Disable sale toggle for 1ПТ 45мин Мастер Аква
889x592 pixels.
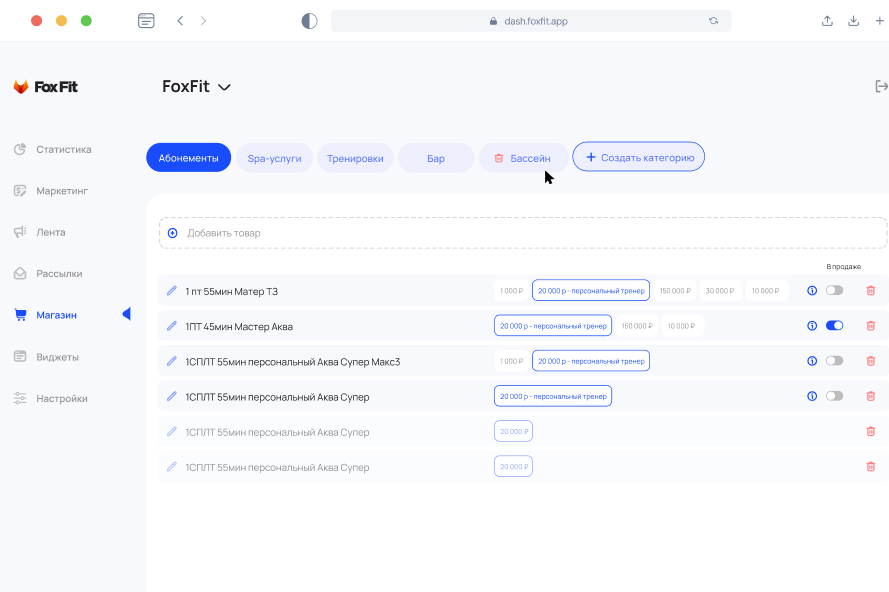click(x=835, y=325)
